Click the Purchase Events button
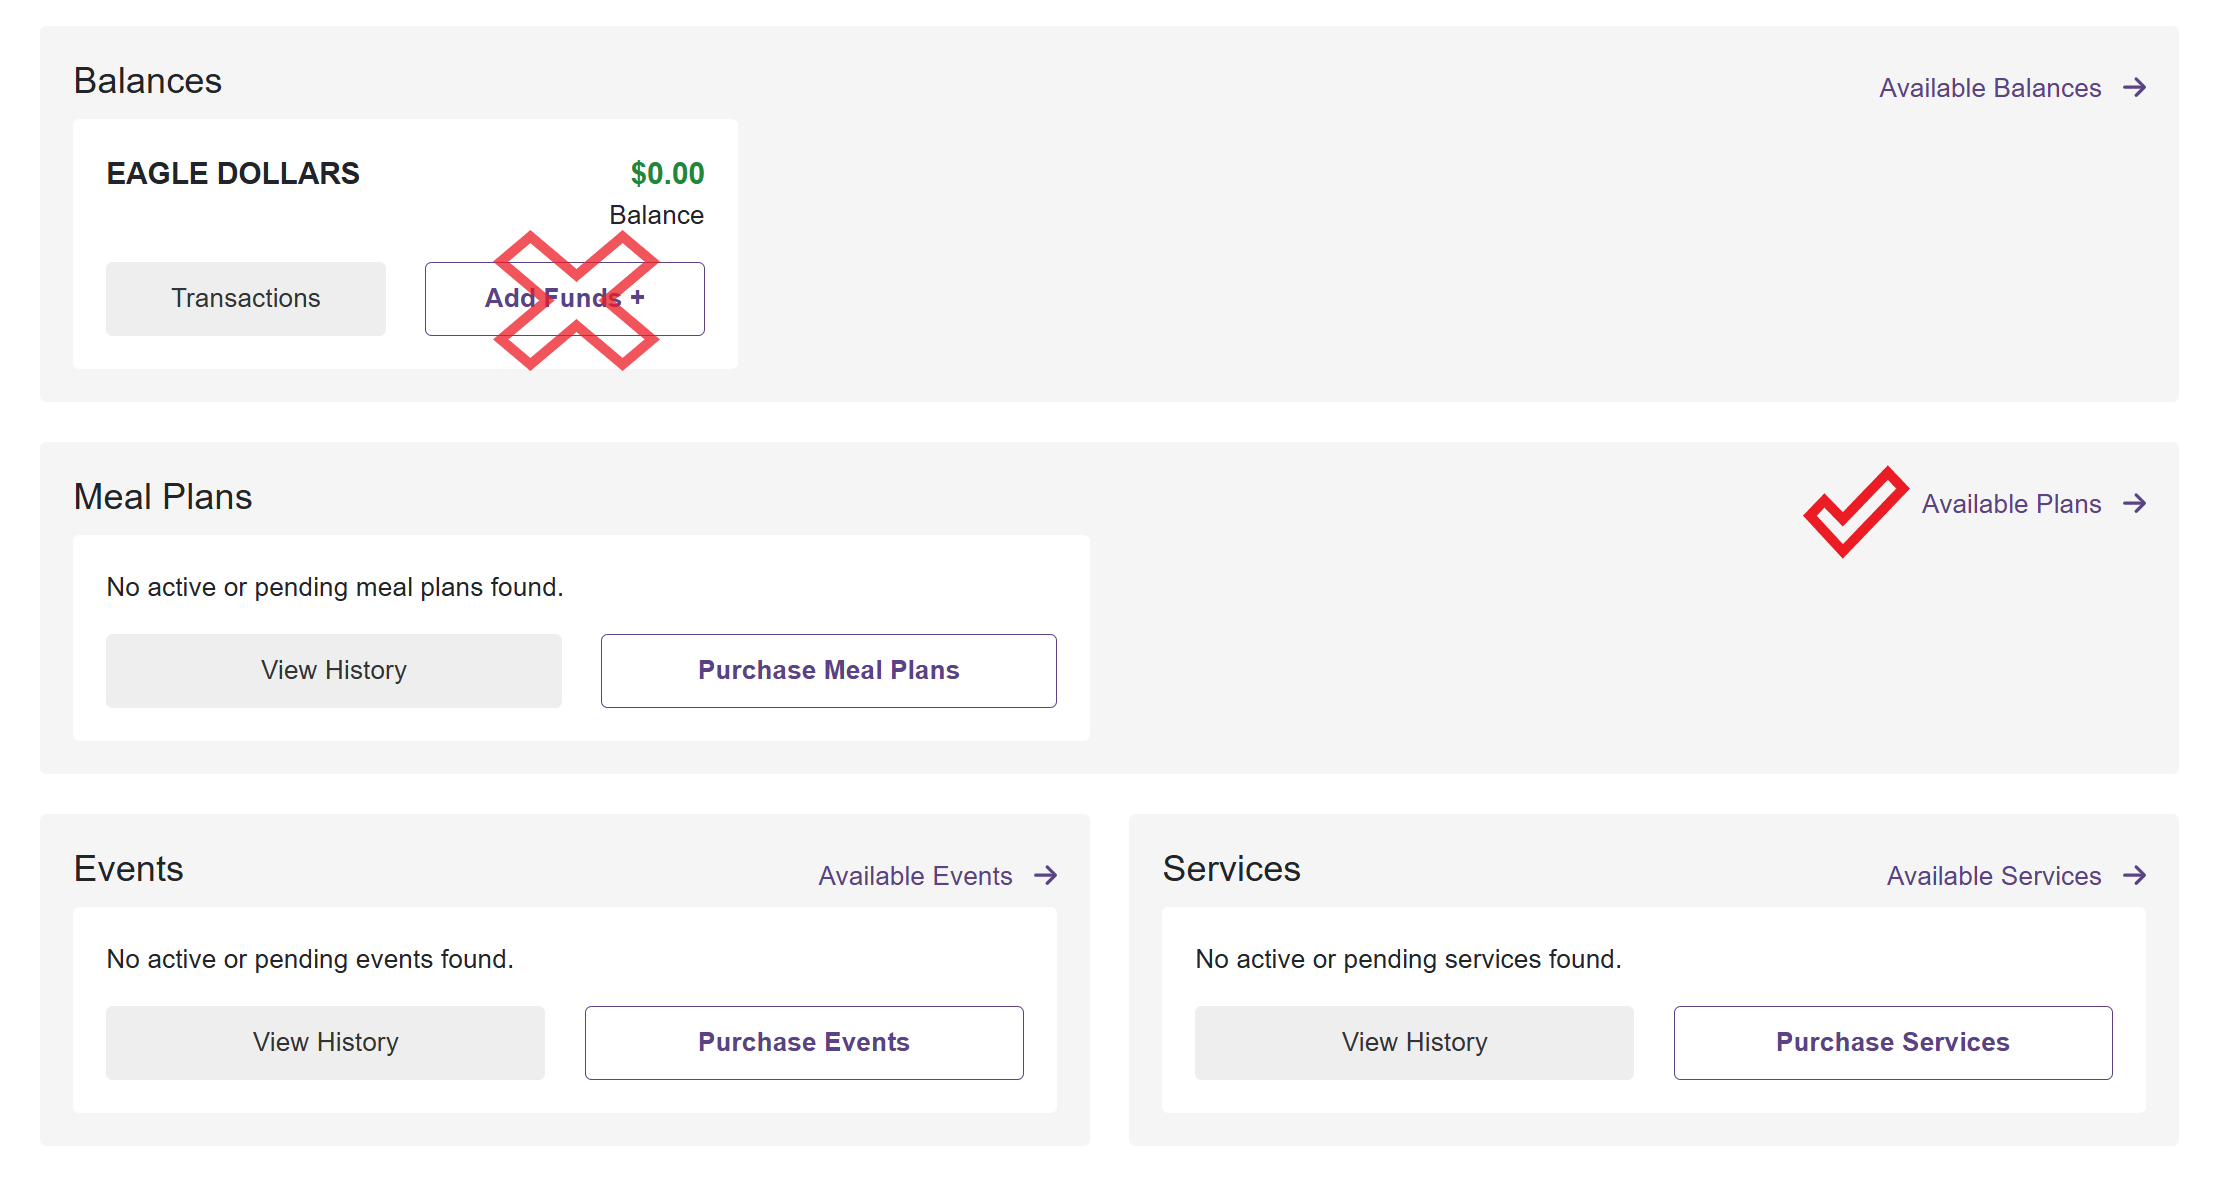The image size is (2225, 1177). pos(804,1043)
